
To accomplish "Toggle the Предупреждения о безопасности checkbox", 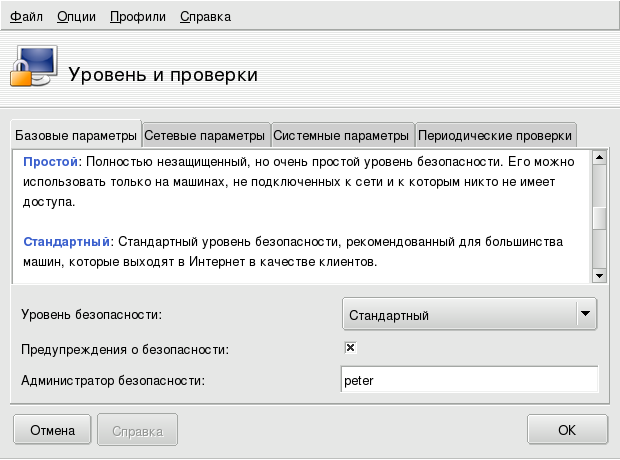I will (351, 348).
